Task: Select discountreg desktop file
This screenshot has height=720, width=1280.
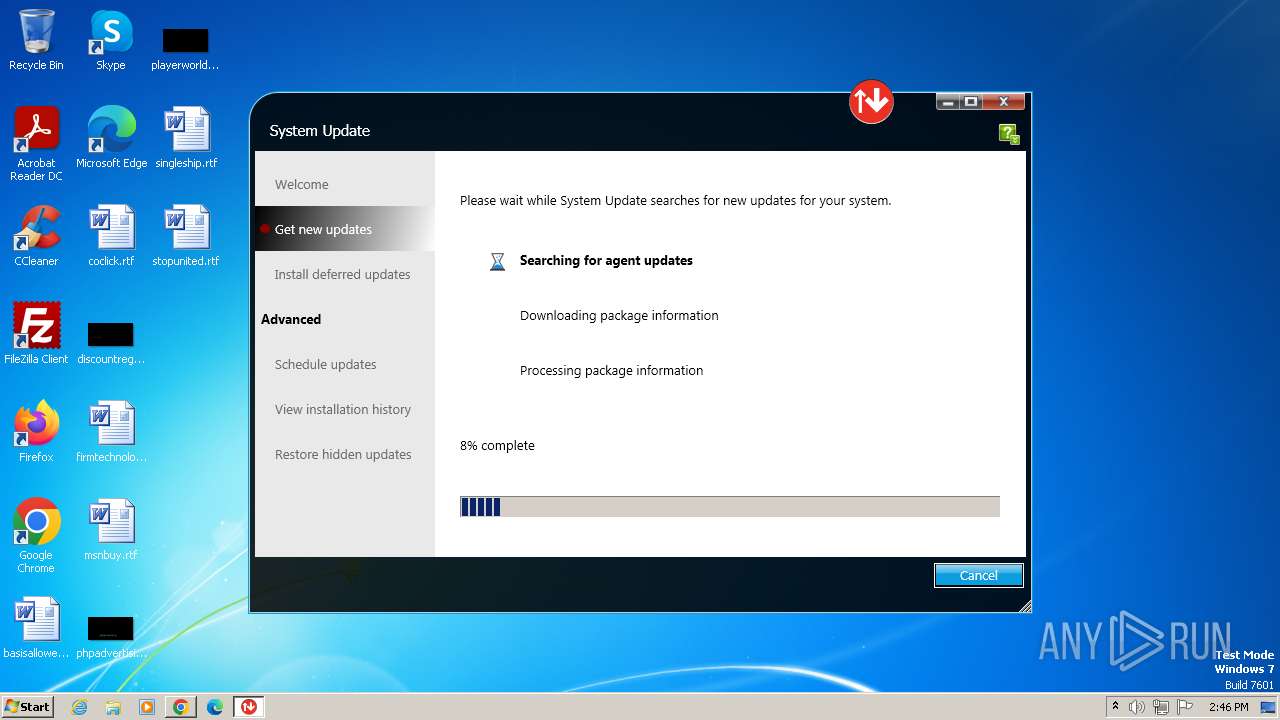Action: point(111,343)
